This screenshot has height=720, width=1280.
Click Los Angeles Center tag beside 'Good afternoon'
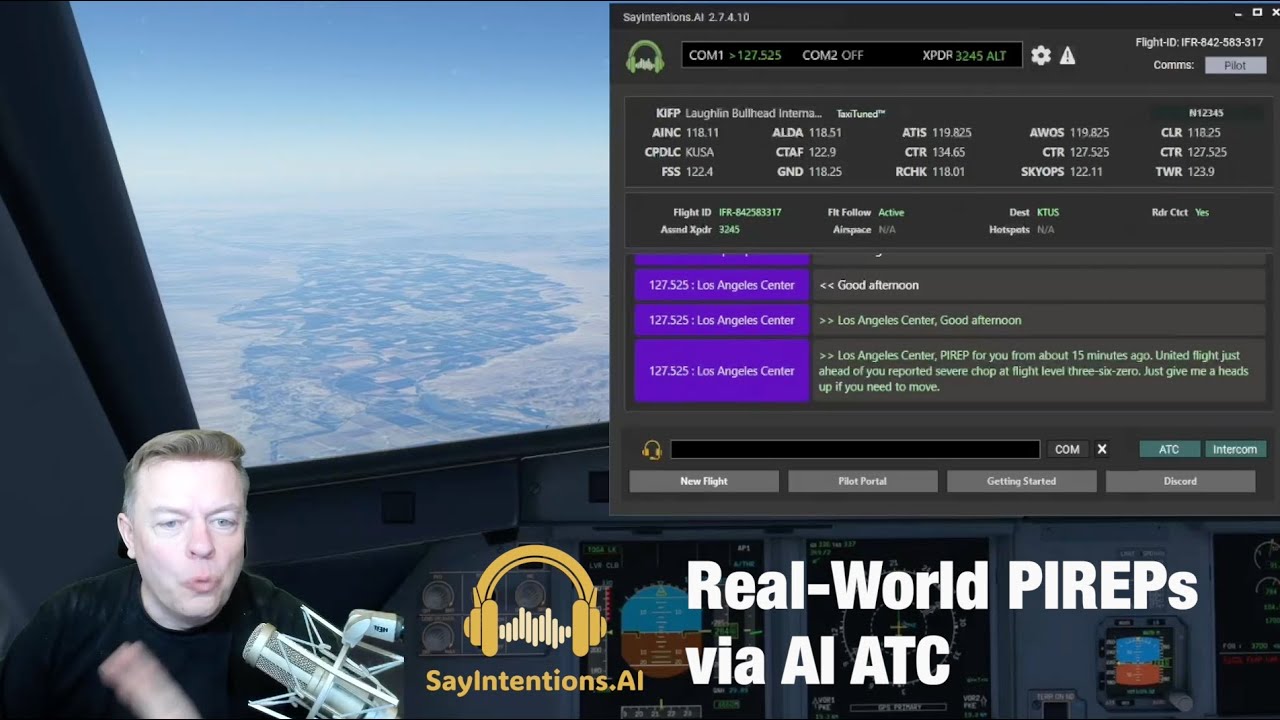(721, 285)
